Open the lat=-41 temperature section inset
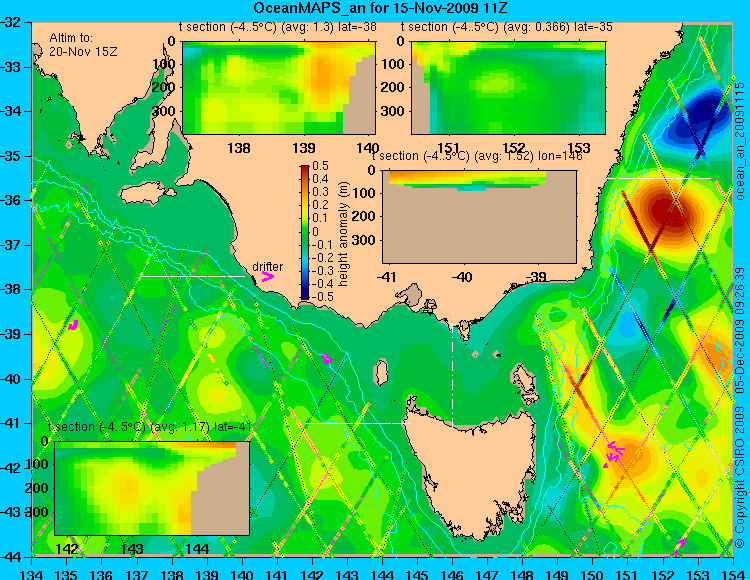 click(152, 488)
